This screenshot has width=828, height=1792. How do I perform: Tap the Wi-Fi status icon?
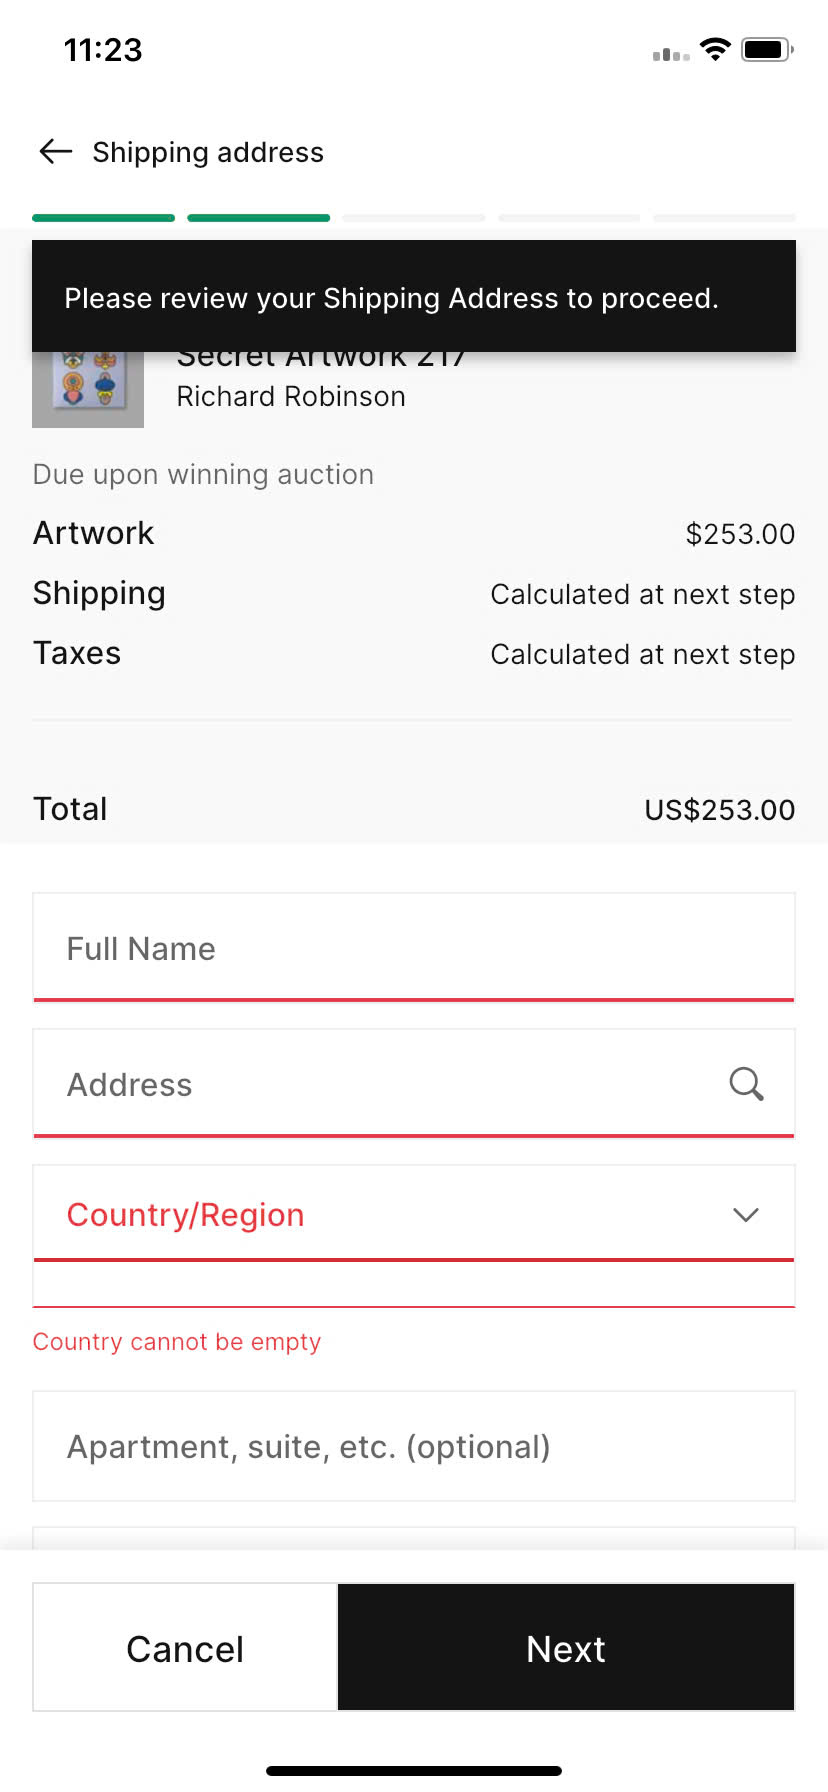(x=715, y=49)
